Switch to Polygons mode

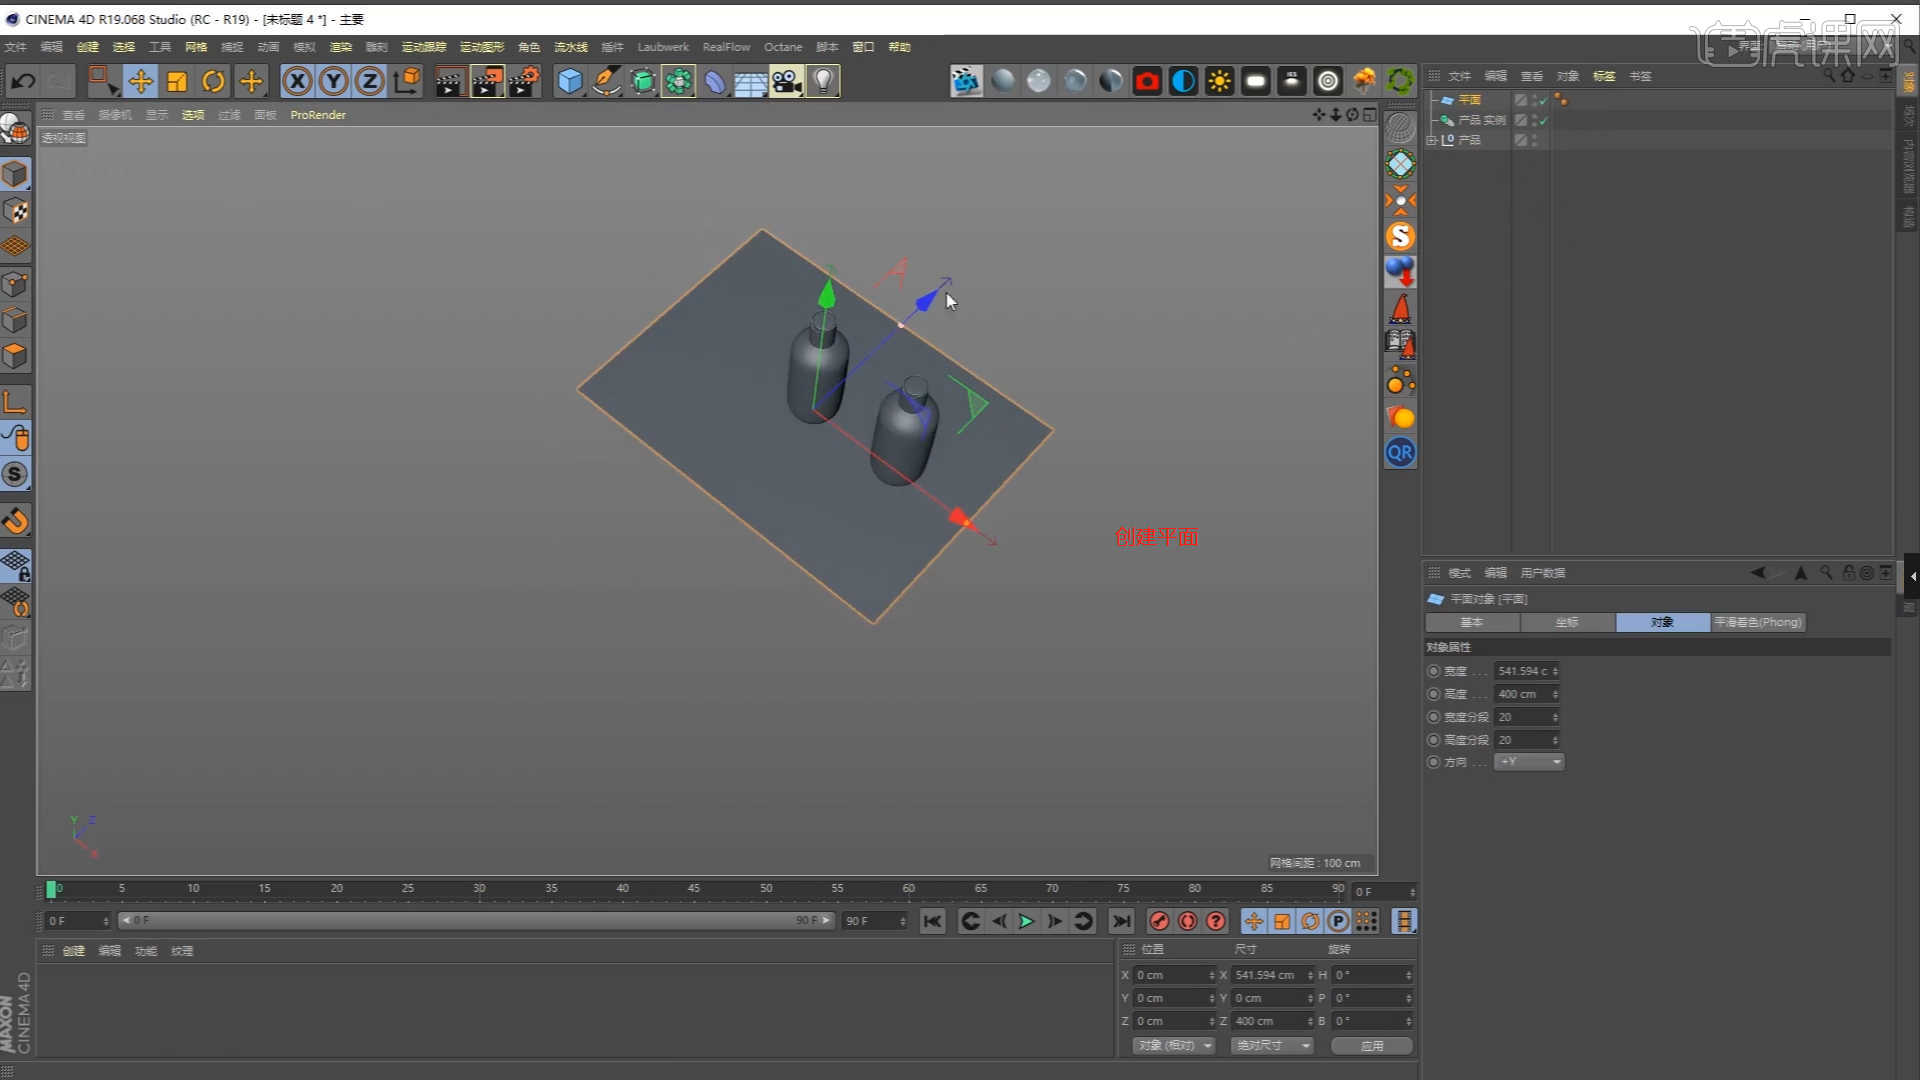click(x=15, y=356)
